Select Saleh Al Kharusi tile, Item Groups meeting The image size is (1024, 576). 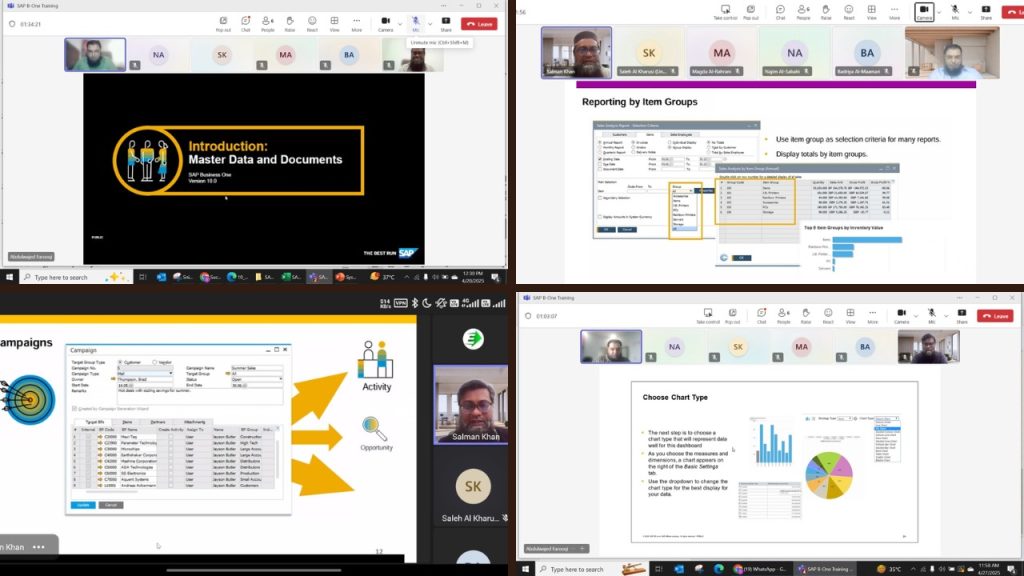tap(648, 54)
